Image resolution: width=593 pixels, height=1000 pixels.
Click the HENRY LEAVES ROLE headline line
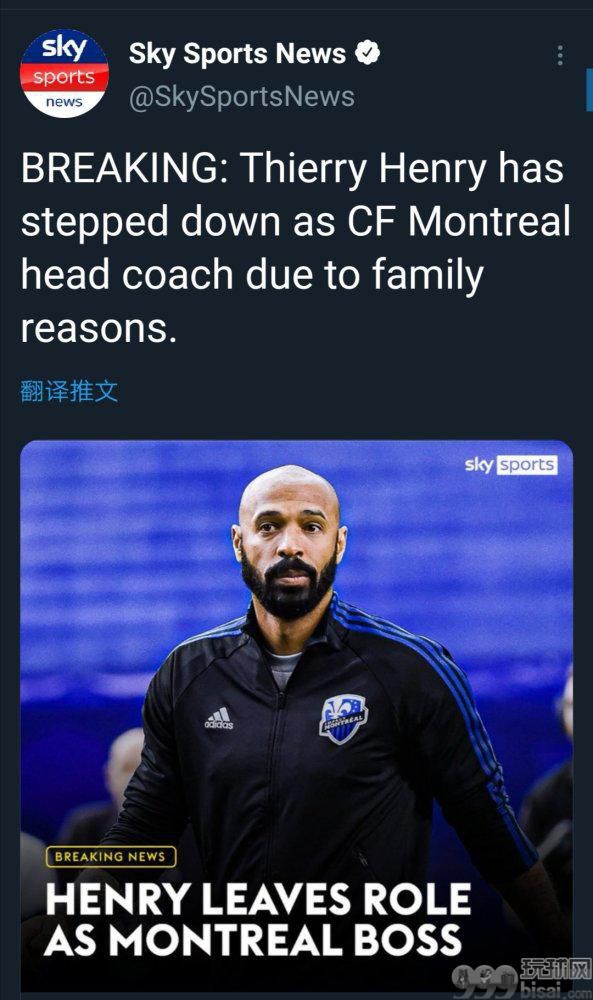258,900
